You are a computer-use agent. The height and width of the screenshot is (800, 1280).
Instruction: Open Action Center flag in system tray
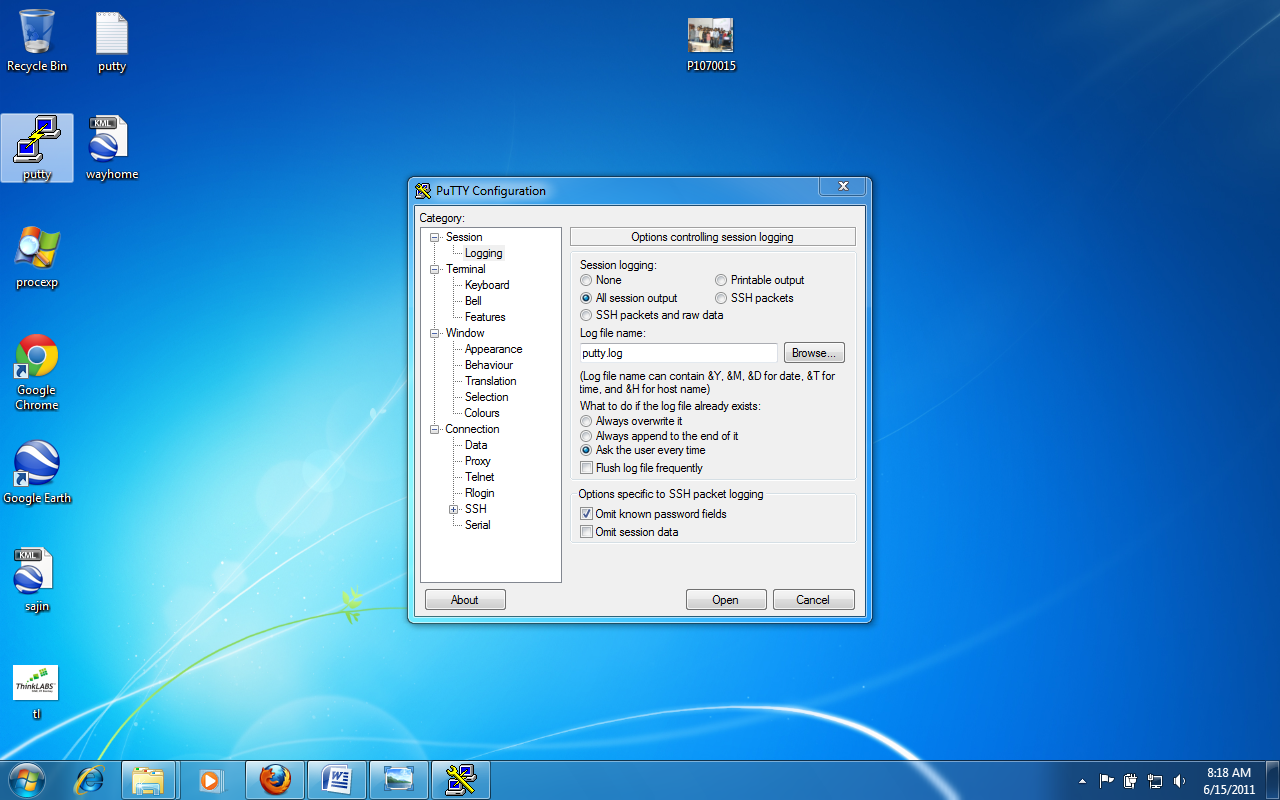1106,781
